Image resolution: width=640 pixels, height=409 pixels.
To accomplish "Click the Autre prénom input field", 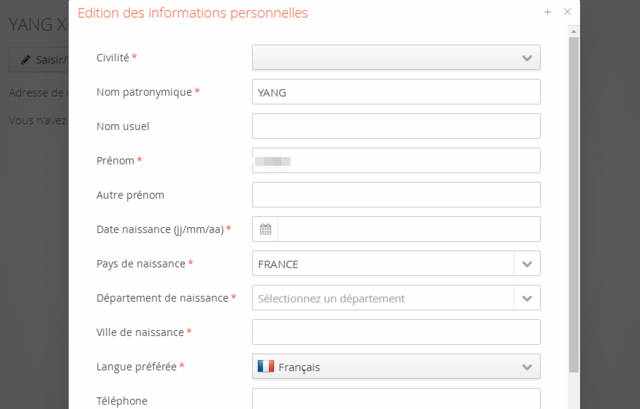I will pos(396,195).
